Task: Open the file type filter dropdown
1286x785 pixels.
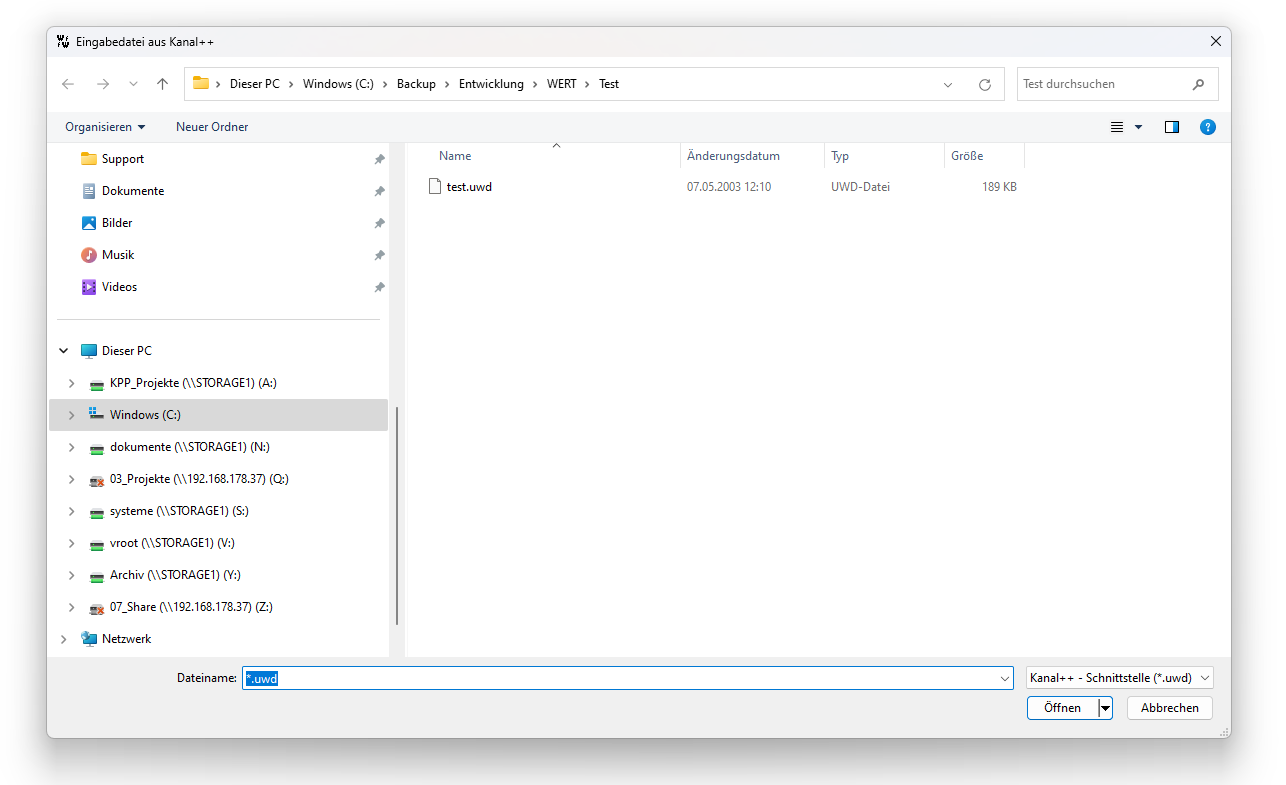Action: (x=1119, y=678)
